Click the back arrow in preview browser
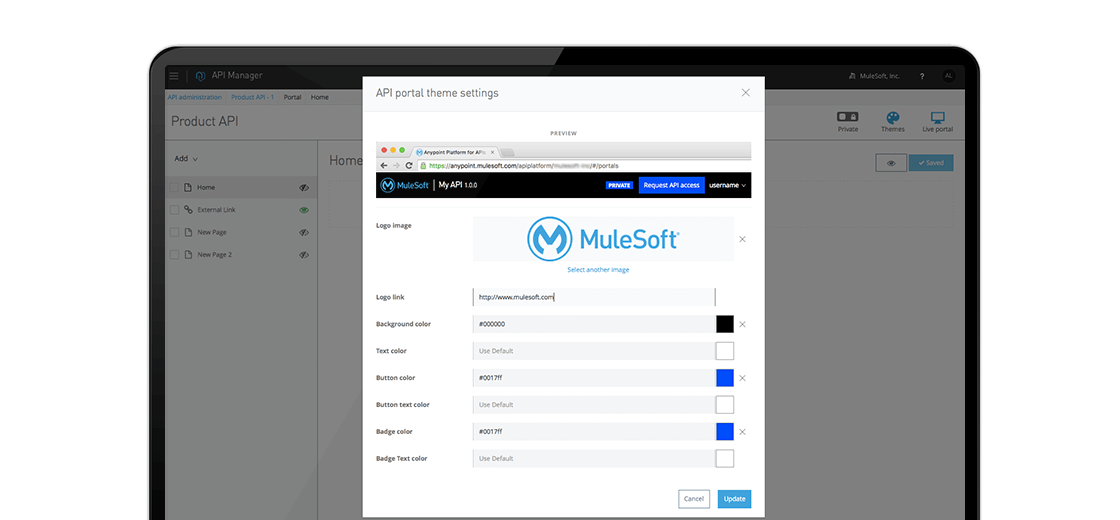 pyautogui.click(x=384, y=165)
